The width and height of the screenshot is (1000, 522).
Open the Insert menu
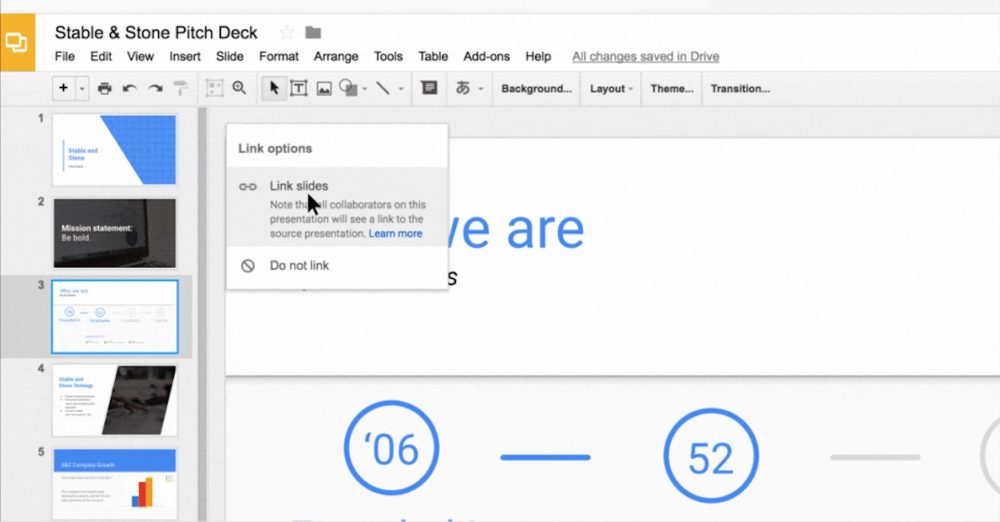(x=185, y=57)
